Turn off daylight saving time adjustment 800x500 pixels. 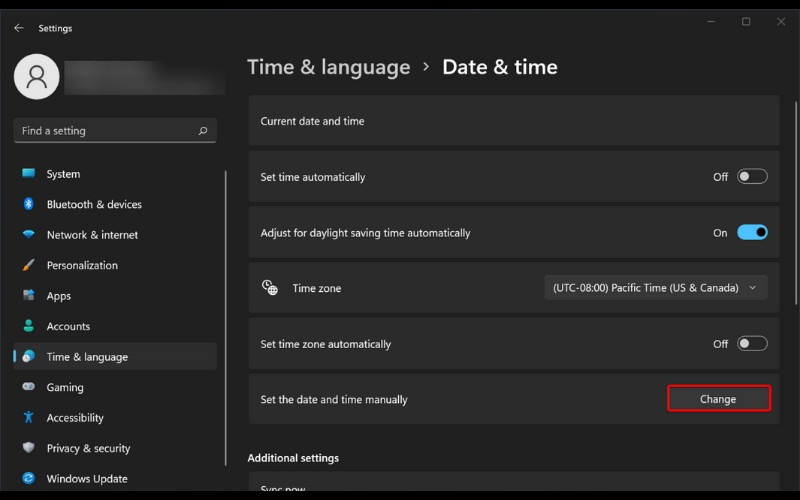click(x=752, y=233)
